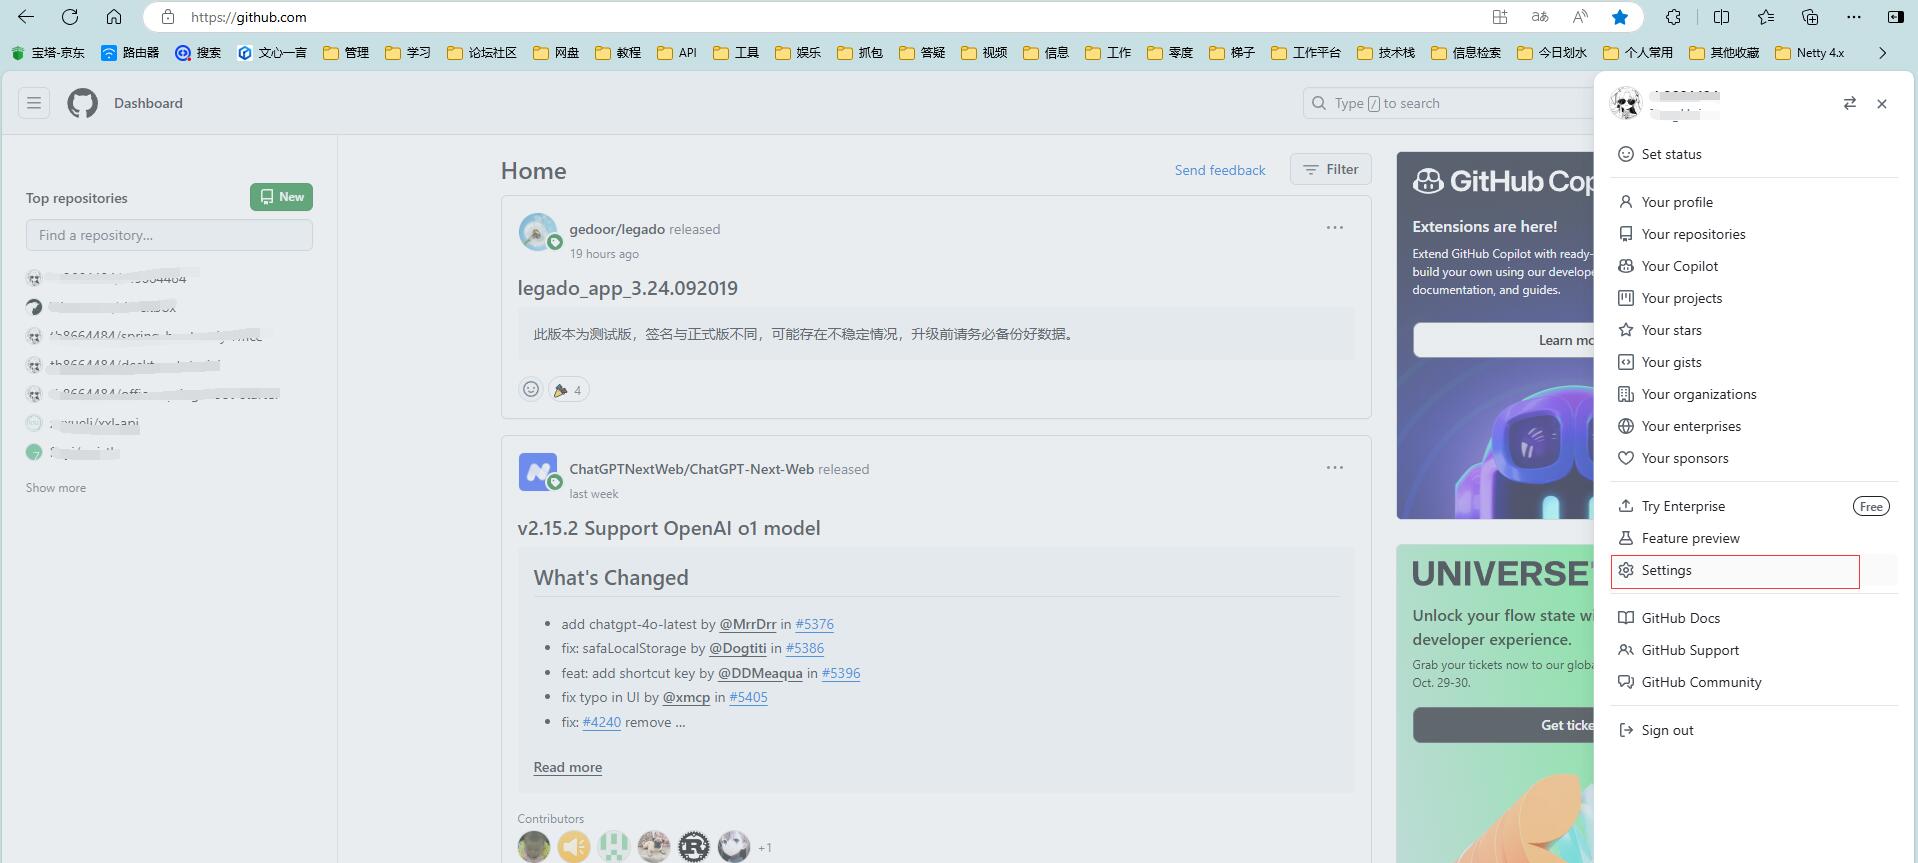The image size is (1918, 863).
Task: Add reaction with smiley icon on legado release
Action: [x=531, y=389]
